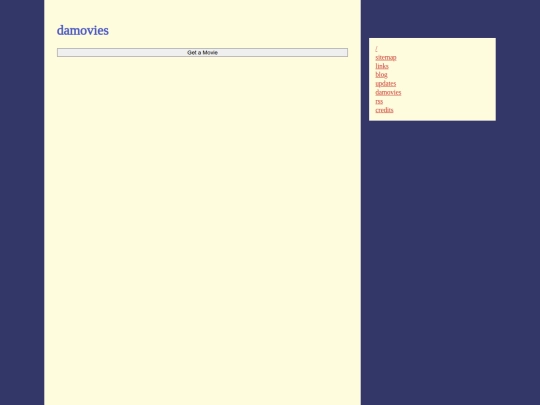Viewport: 540px width, 405px height.
Task: Open the root slash link in sidebar
Action: click(376, 49)
